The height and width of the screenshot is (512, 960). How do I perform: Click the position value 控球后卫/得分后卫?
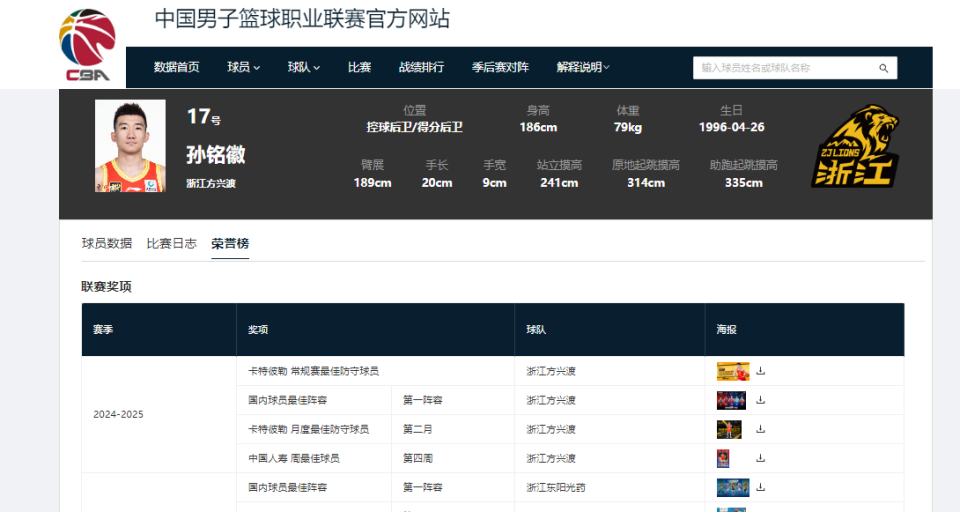(414, 127)
